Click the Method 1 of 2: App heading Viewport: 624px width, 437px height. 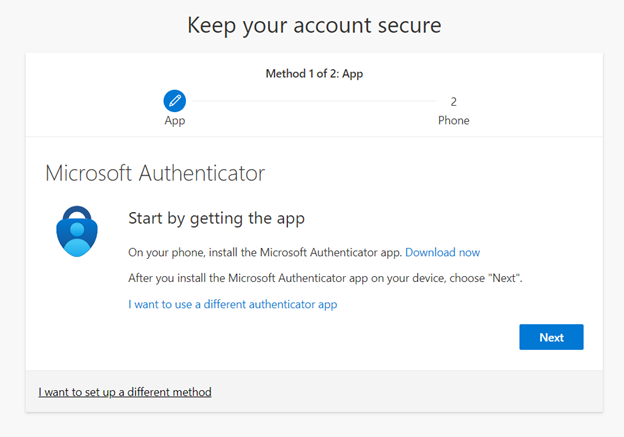(314, 74)
